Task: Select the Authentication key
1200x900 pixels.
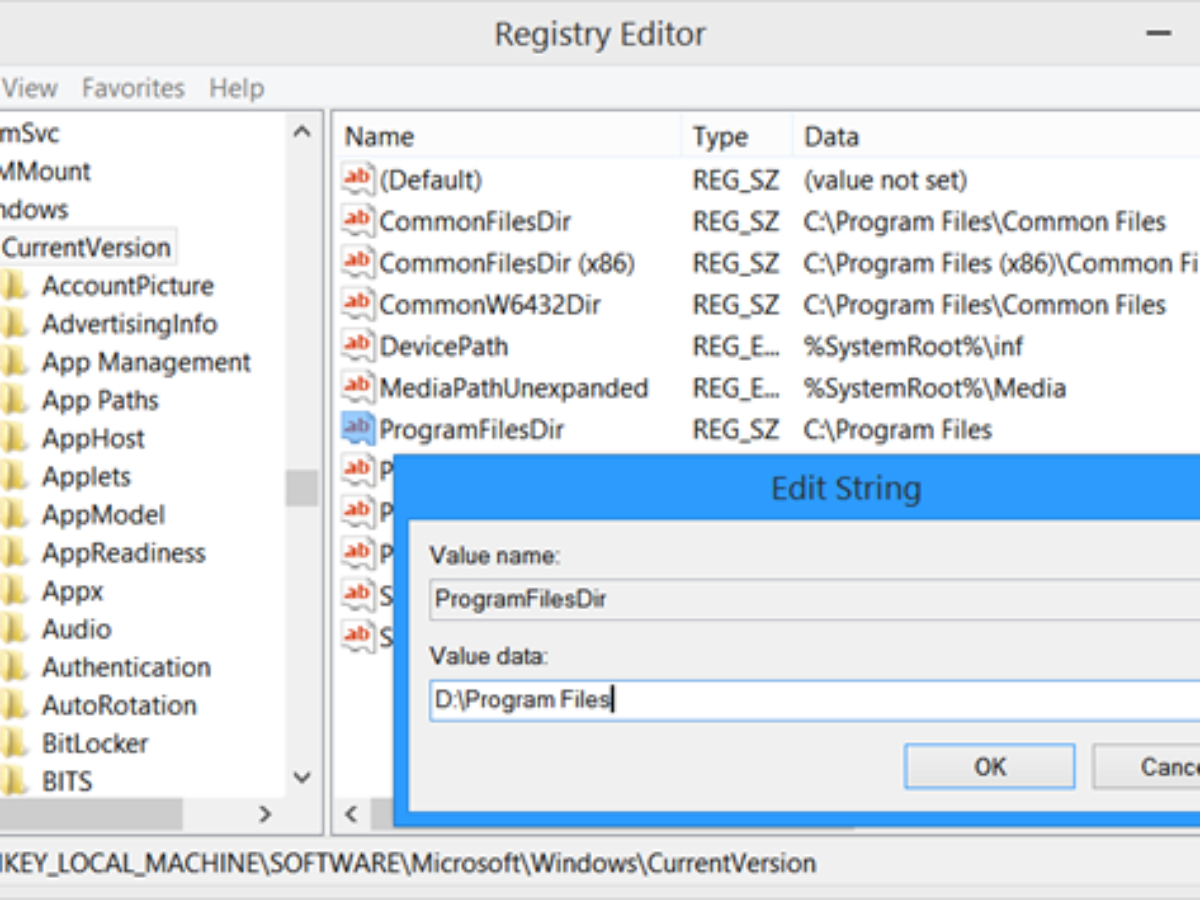Action: pyautogui.click(x=126, y=667)
